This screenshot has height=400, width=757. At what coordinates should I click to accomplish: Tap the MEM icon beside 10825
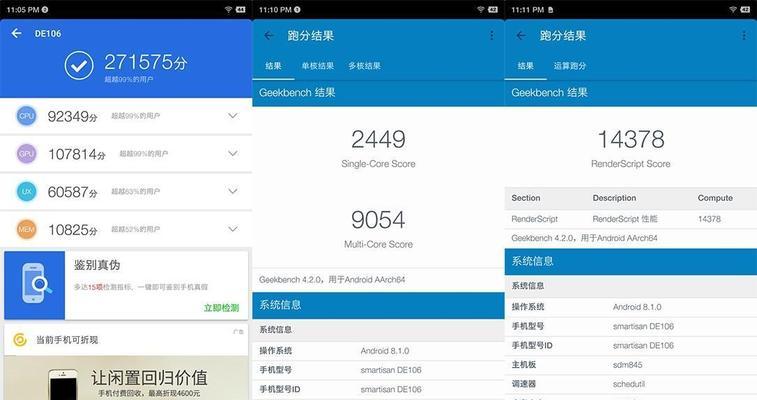(x=27, y=229)
